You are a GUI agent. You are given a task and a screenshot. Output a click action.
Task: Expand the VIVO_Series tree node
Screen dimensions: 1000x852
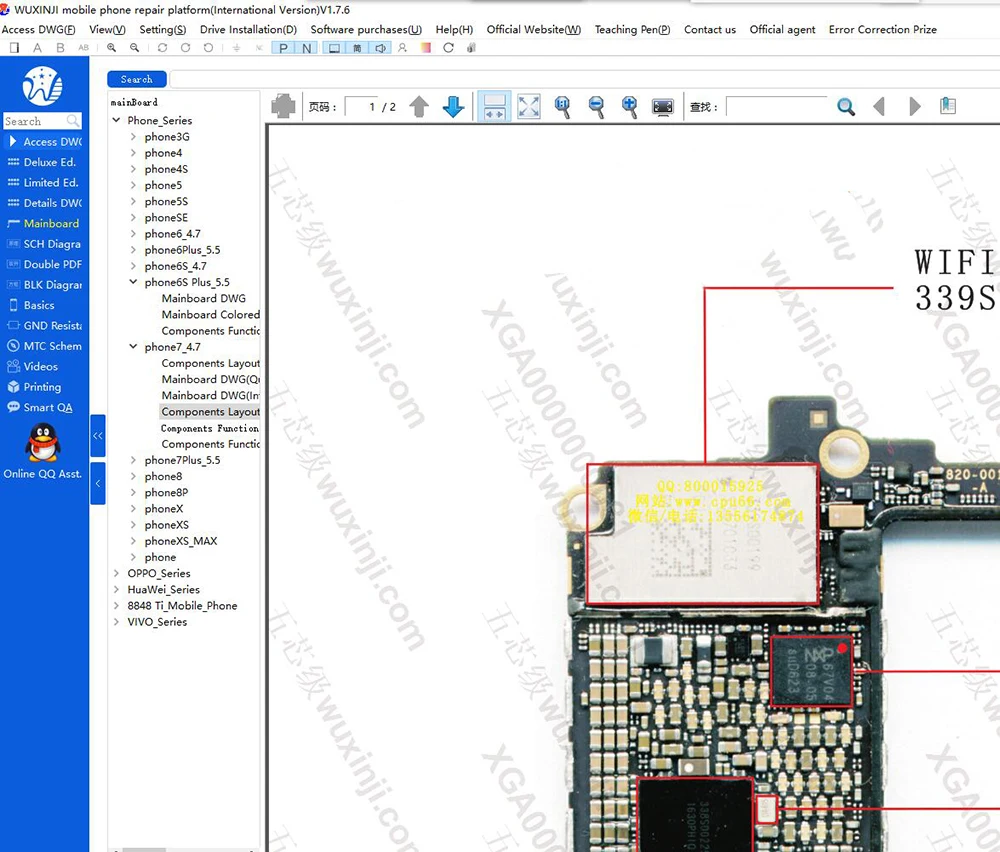click(116, 622)
